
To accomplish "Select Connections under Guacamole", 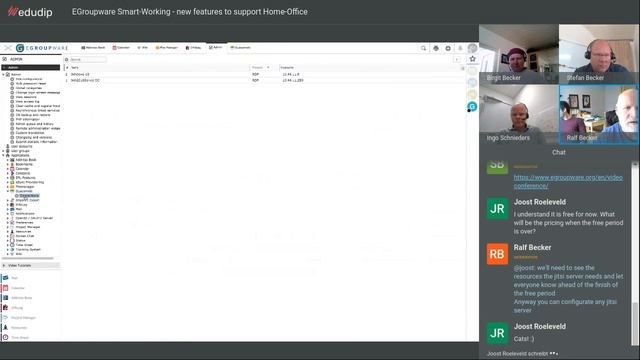I will click(x=29, y=196).
